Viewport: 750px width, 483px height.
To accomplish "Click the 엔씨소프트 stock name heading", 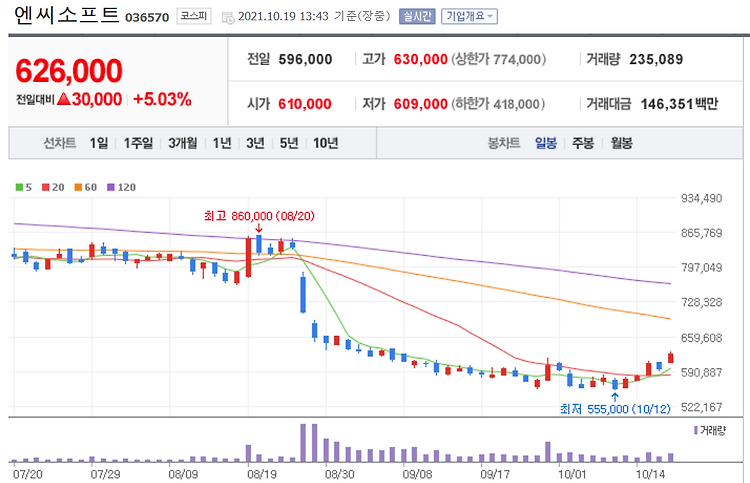I will (x=66, y=15).
